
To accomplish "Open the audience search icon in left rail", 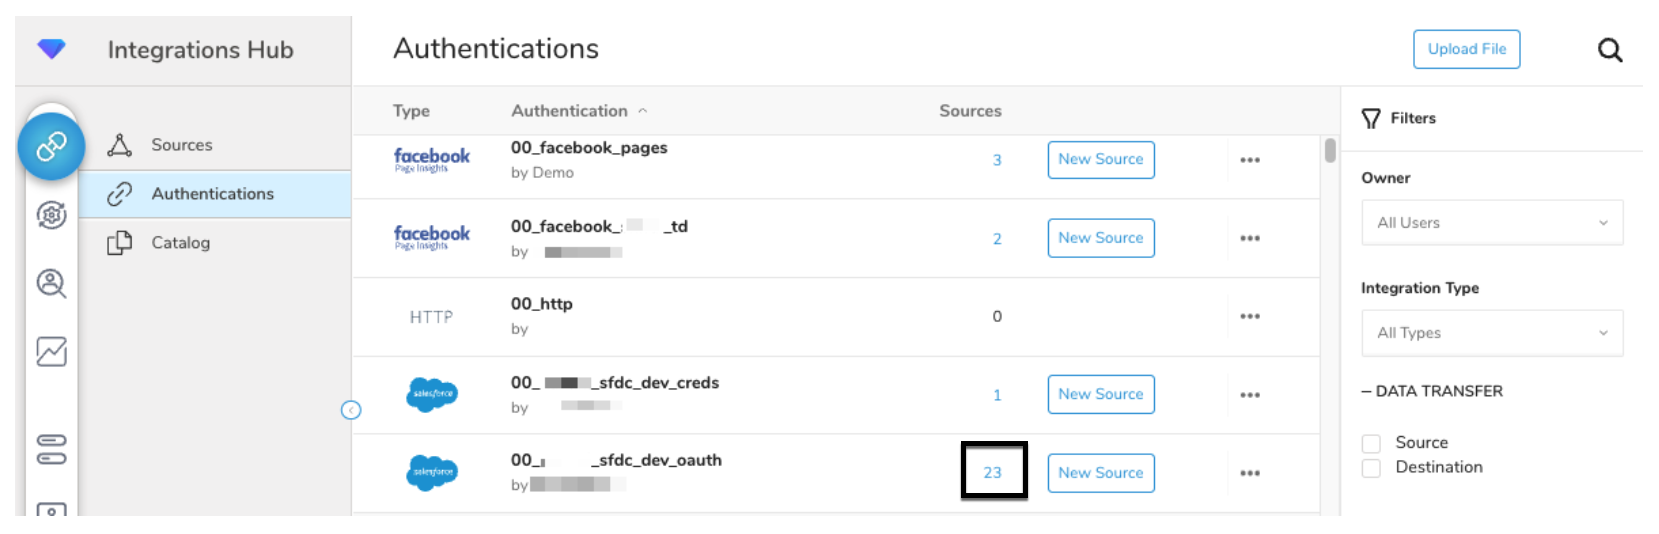I will [x=51, y=284].
